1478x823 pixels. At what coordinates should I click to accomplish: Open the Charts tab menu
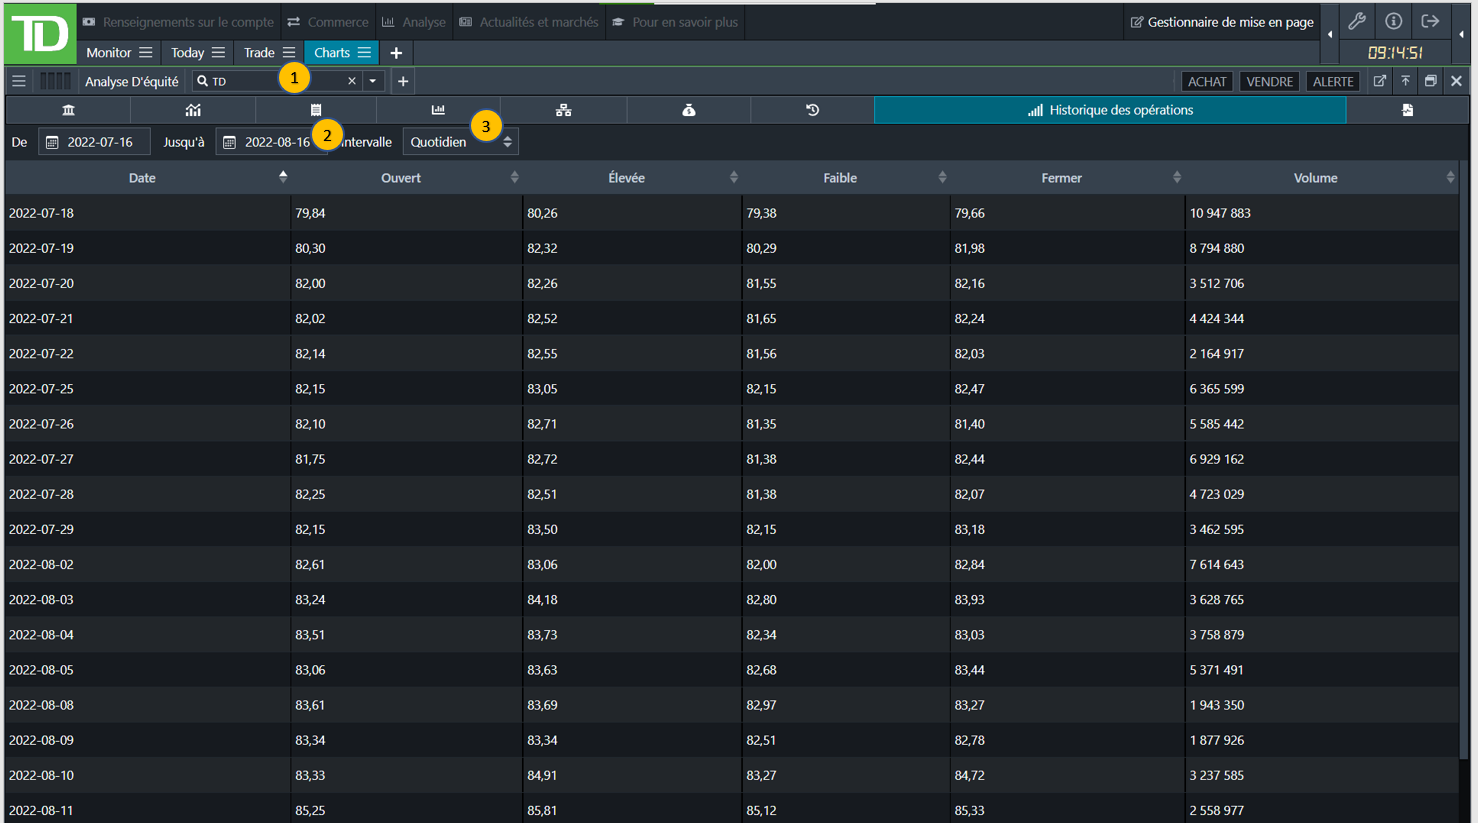(x=364, y=53)
